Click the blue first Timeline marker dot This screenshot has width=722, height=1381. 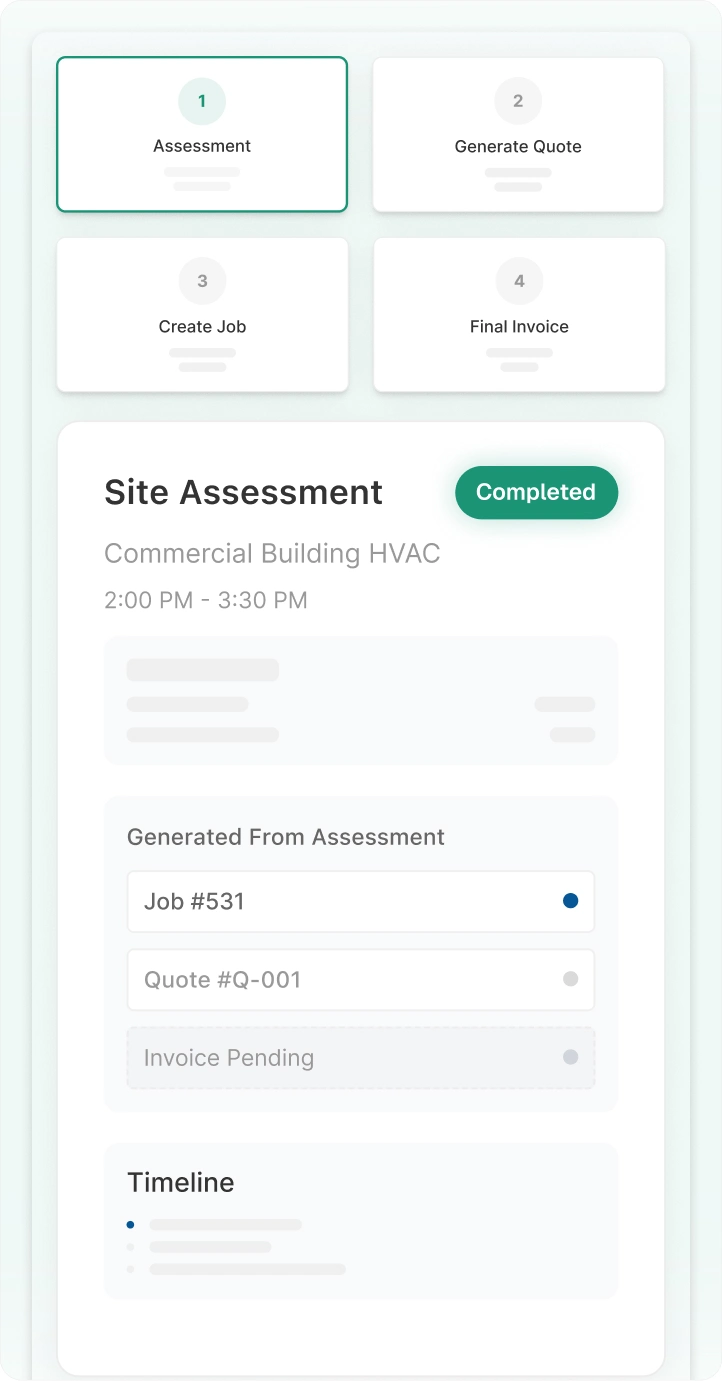130,1225
